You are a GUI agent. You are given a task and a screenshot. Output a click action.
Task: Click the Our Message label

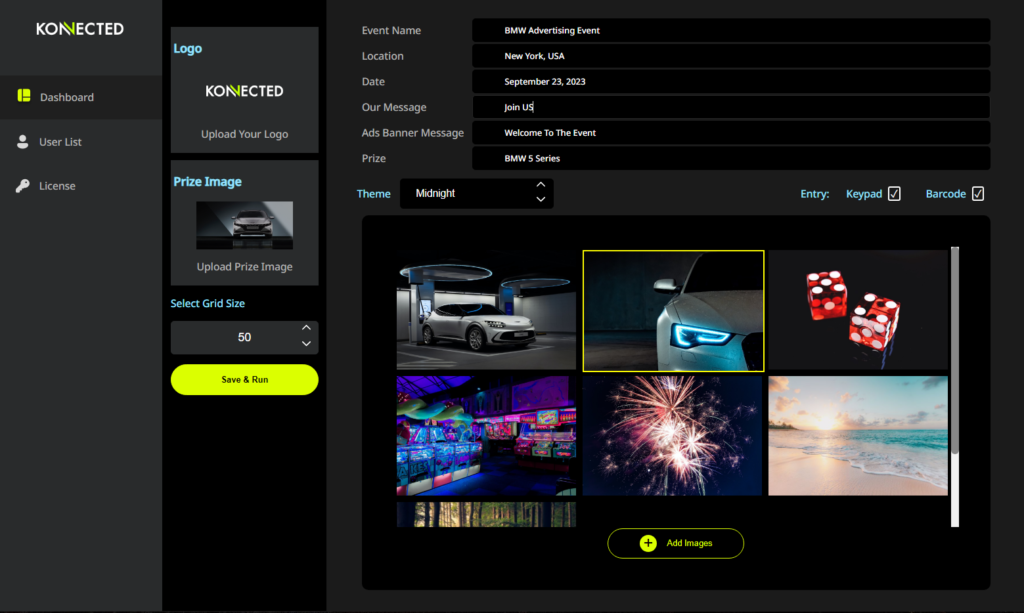pos(394,107)
